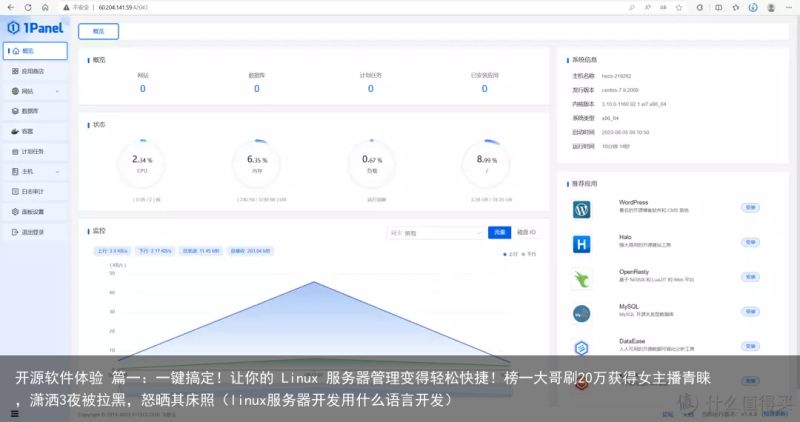The height and width of the screenshot is (422, 800).
Task: Click the CPU usage gauge 2.34%
Action: click(142, 164)
